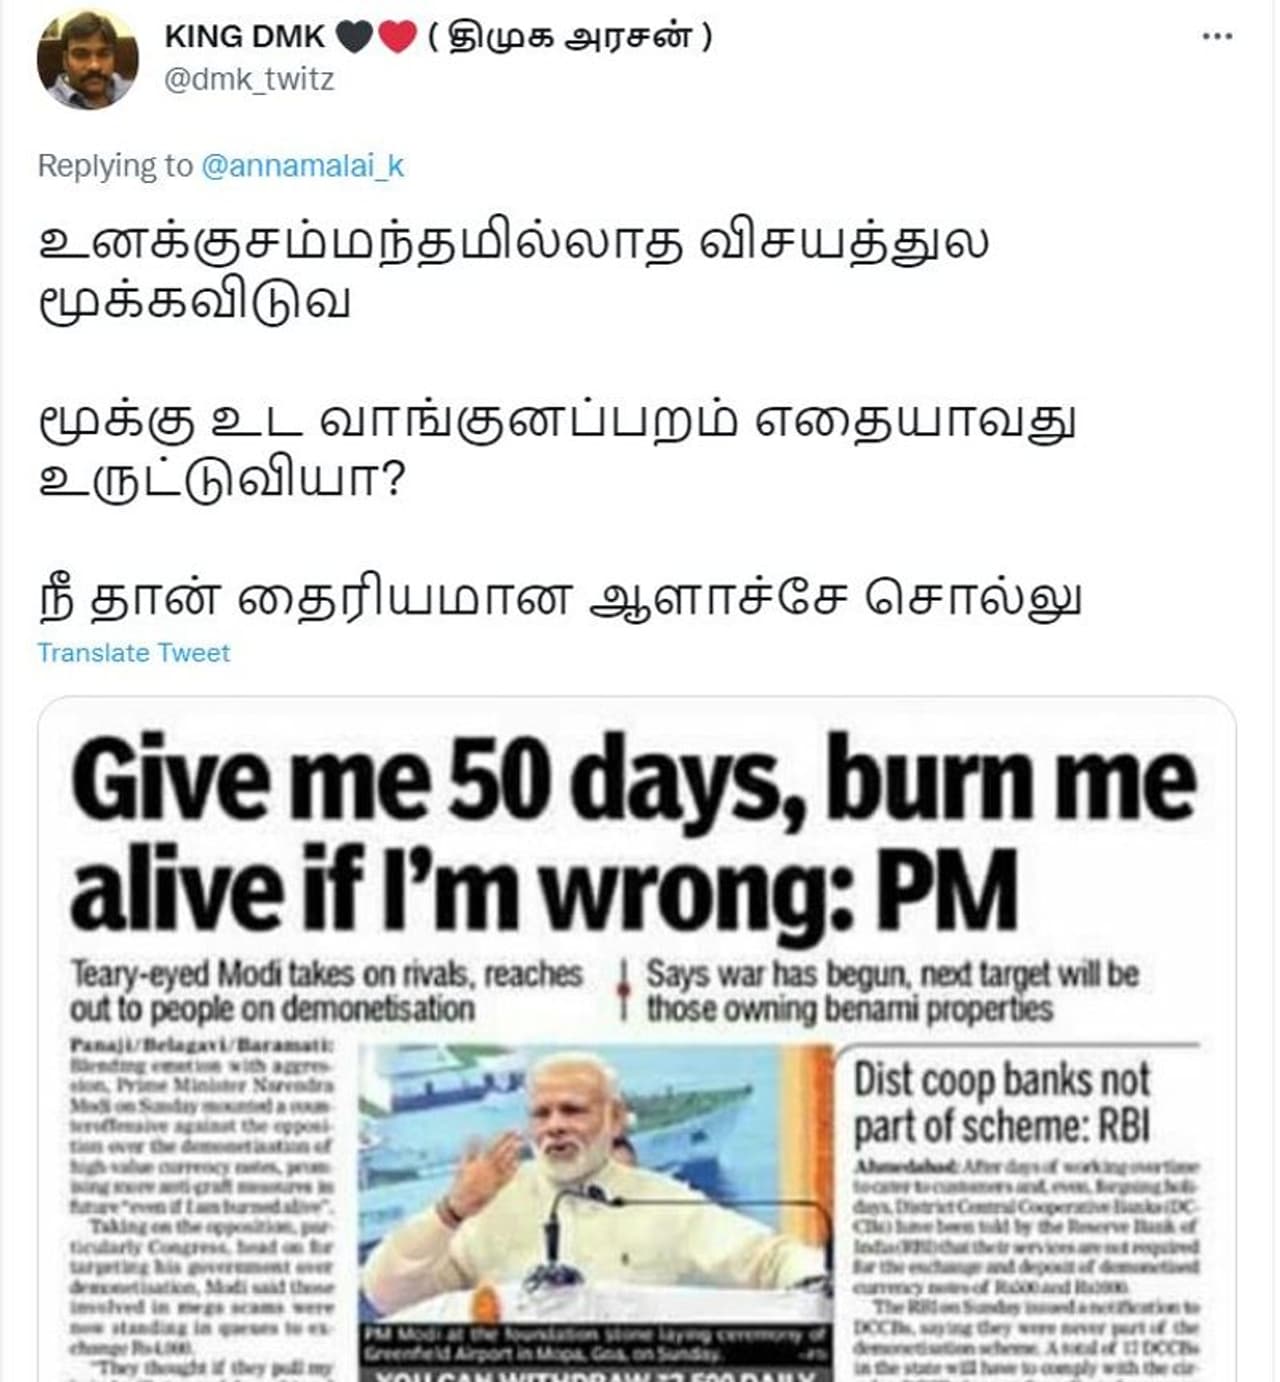
Task: Click the 'Teary-eyed Modi takes on rivals' subheading
Action: (326, 991)
